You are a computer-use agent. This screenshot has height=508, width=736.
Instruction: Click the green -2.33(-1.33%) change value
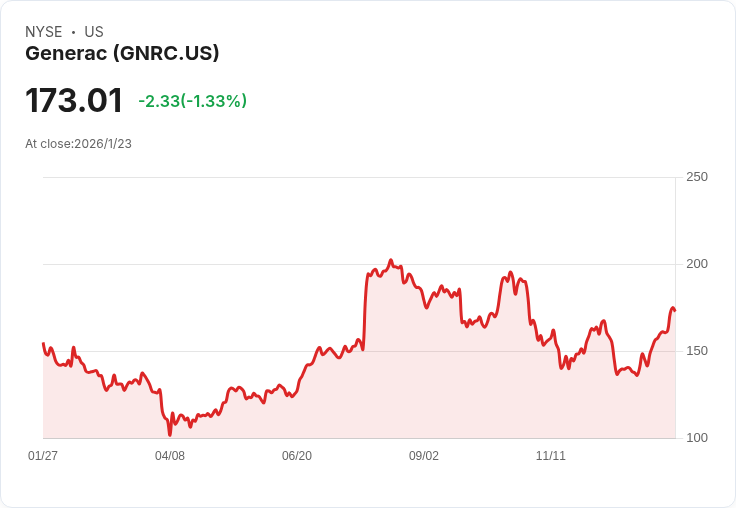[192, 101]
